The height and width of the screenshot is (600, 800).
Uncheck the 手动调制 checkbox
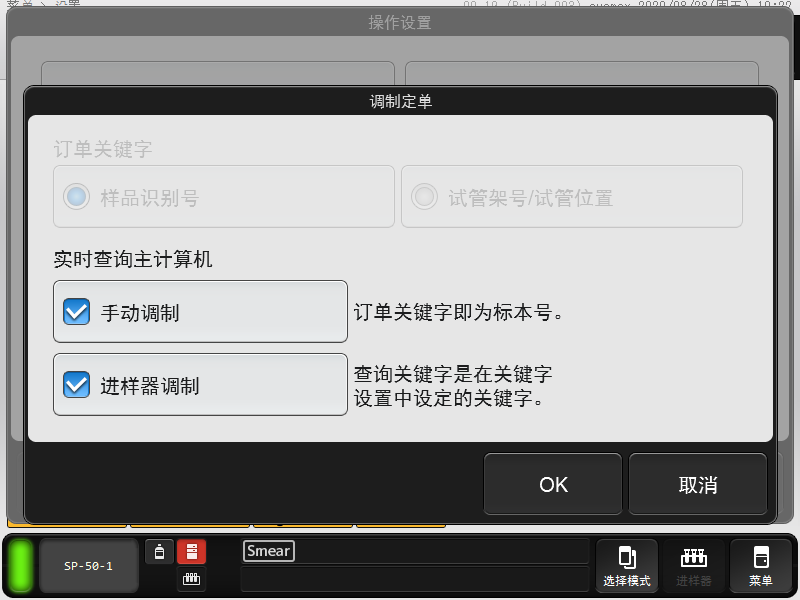point(77,312)
